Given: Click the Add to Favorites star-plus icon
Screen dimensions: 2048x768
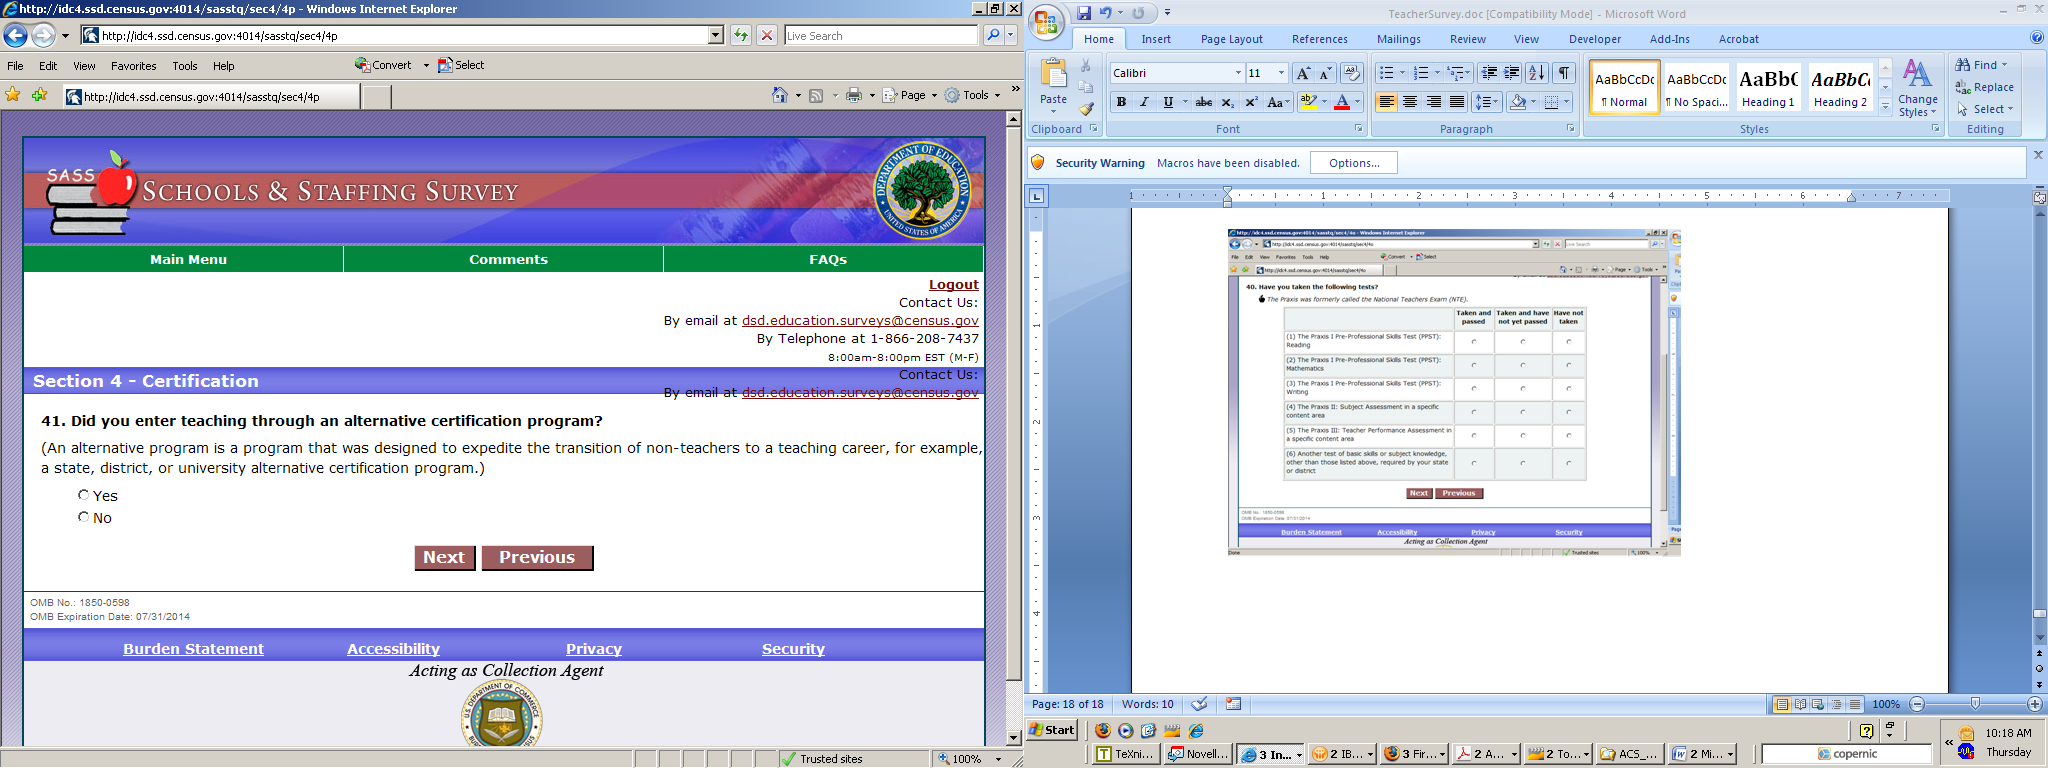Looking at the screenshot, I should point(39,95).
